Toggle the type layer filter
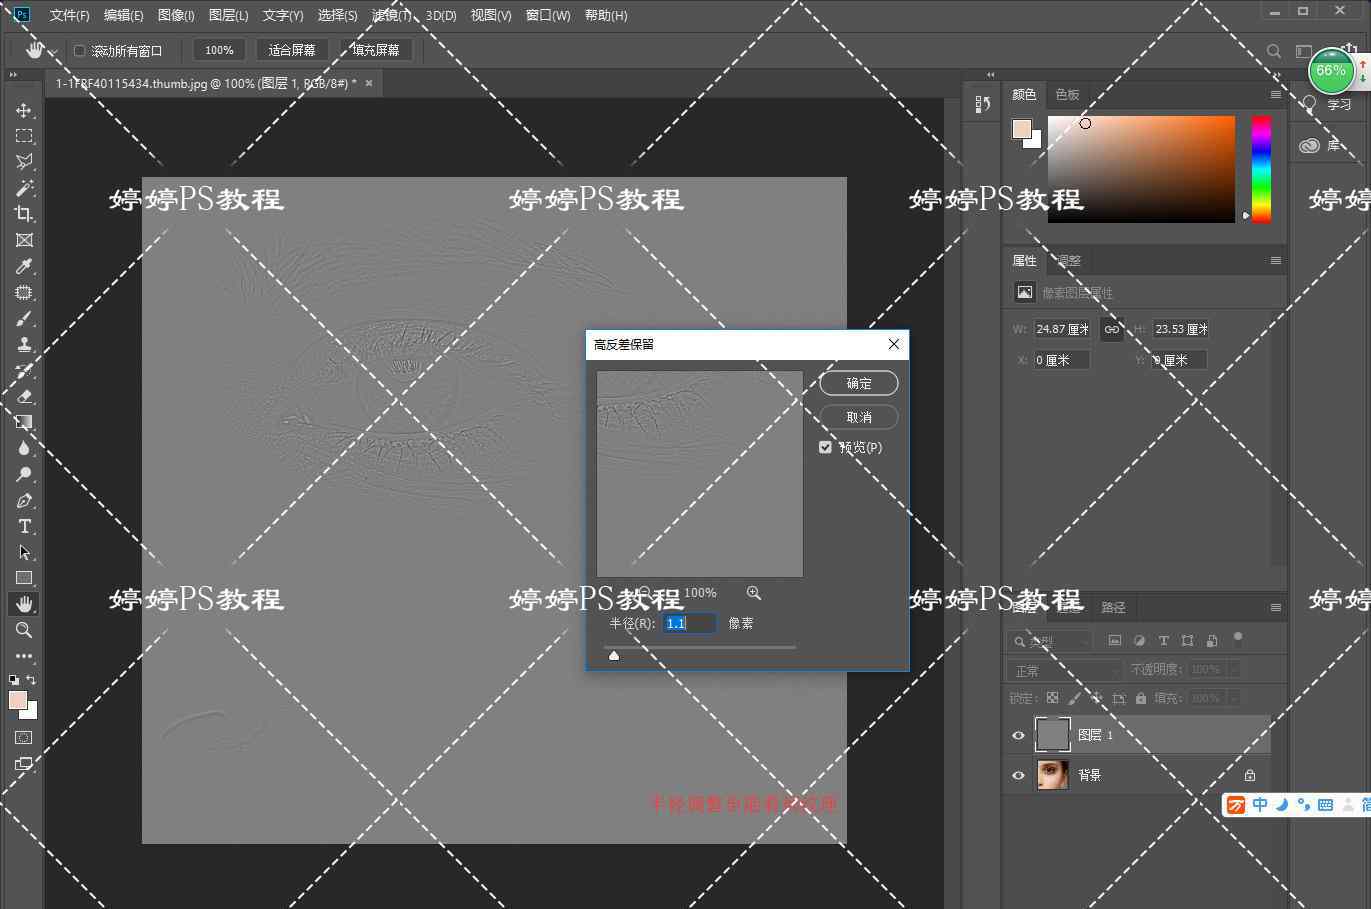 point(1163,640)
